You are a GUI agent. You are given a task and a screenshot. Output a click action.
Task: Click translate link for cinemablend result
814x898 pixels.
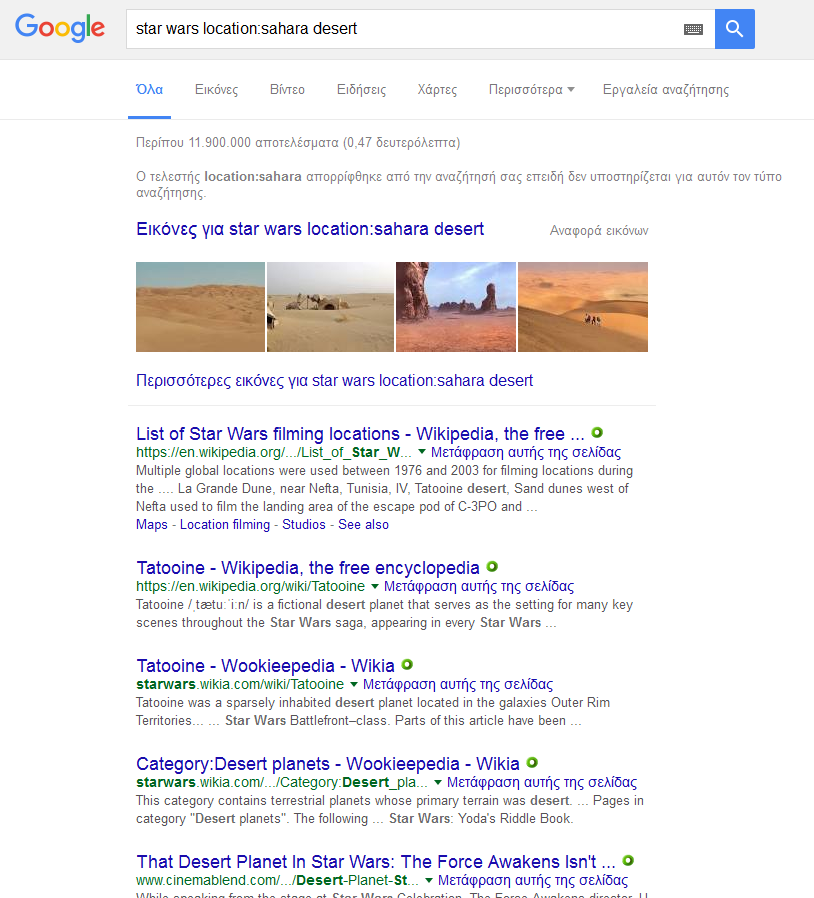[x=533, y=880]
